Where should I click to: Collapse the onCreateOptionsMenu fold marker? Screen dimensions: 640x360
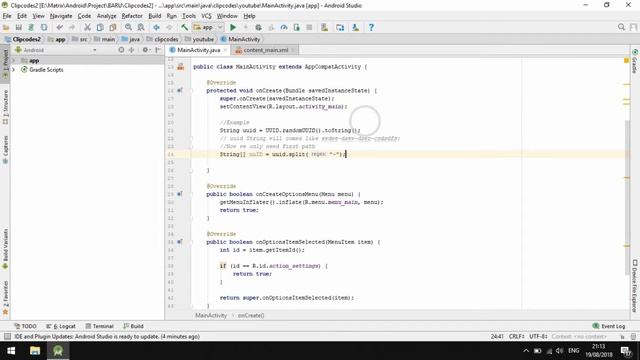(x=191, y=194)
